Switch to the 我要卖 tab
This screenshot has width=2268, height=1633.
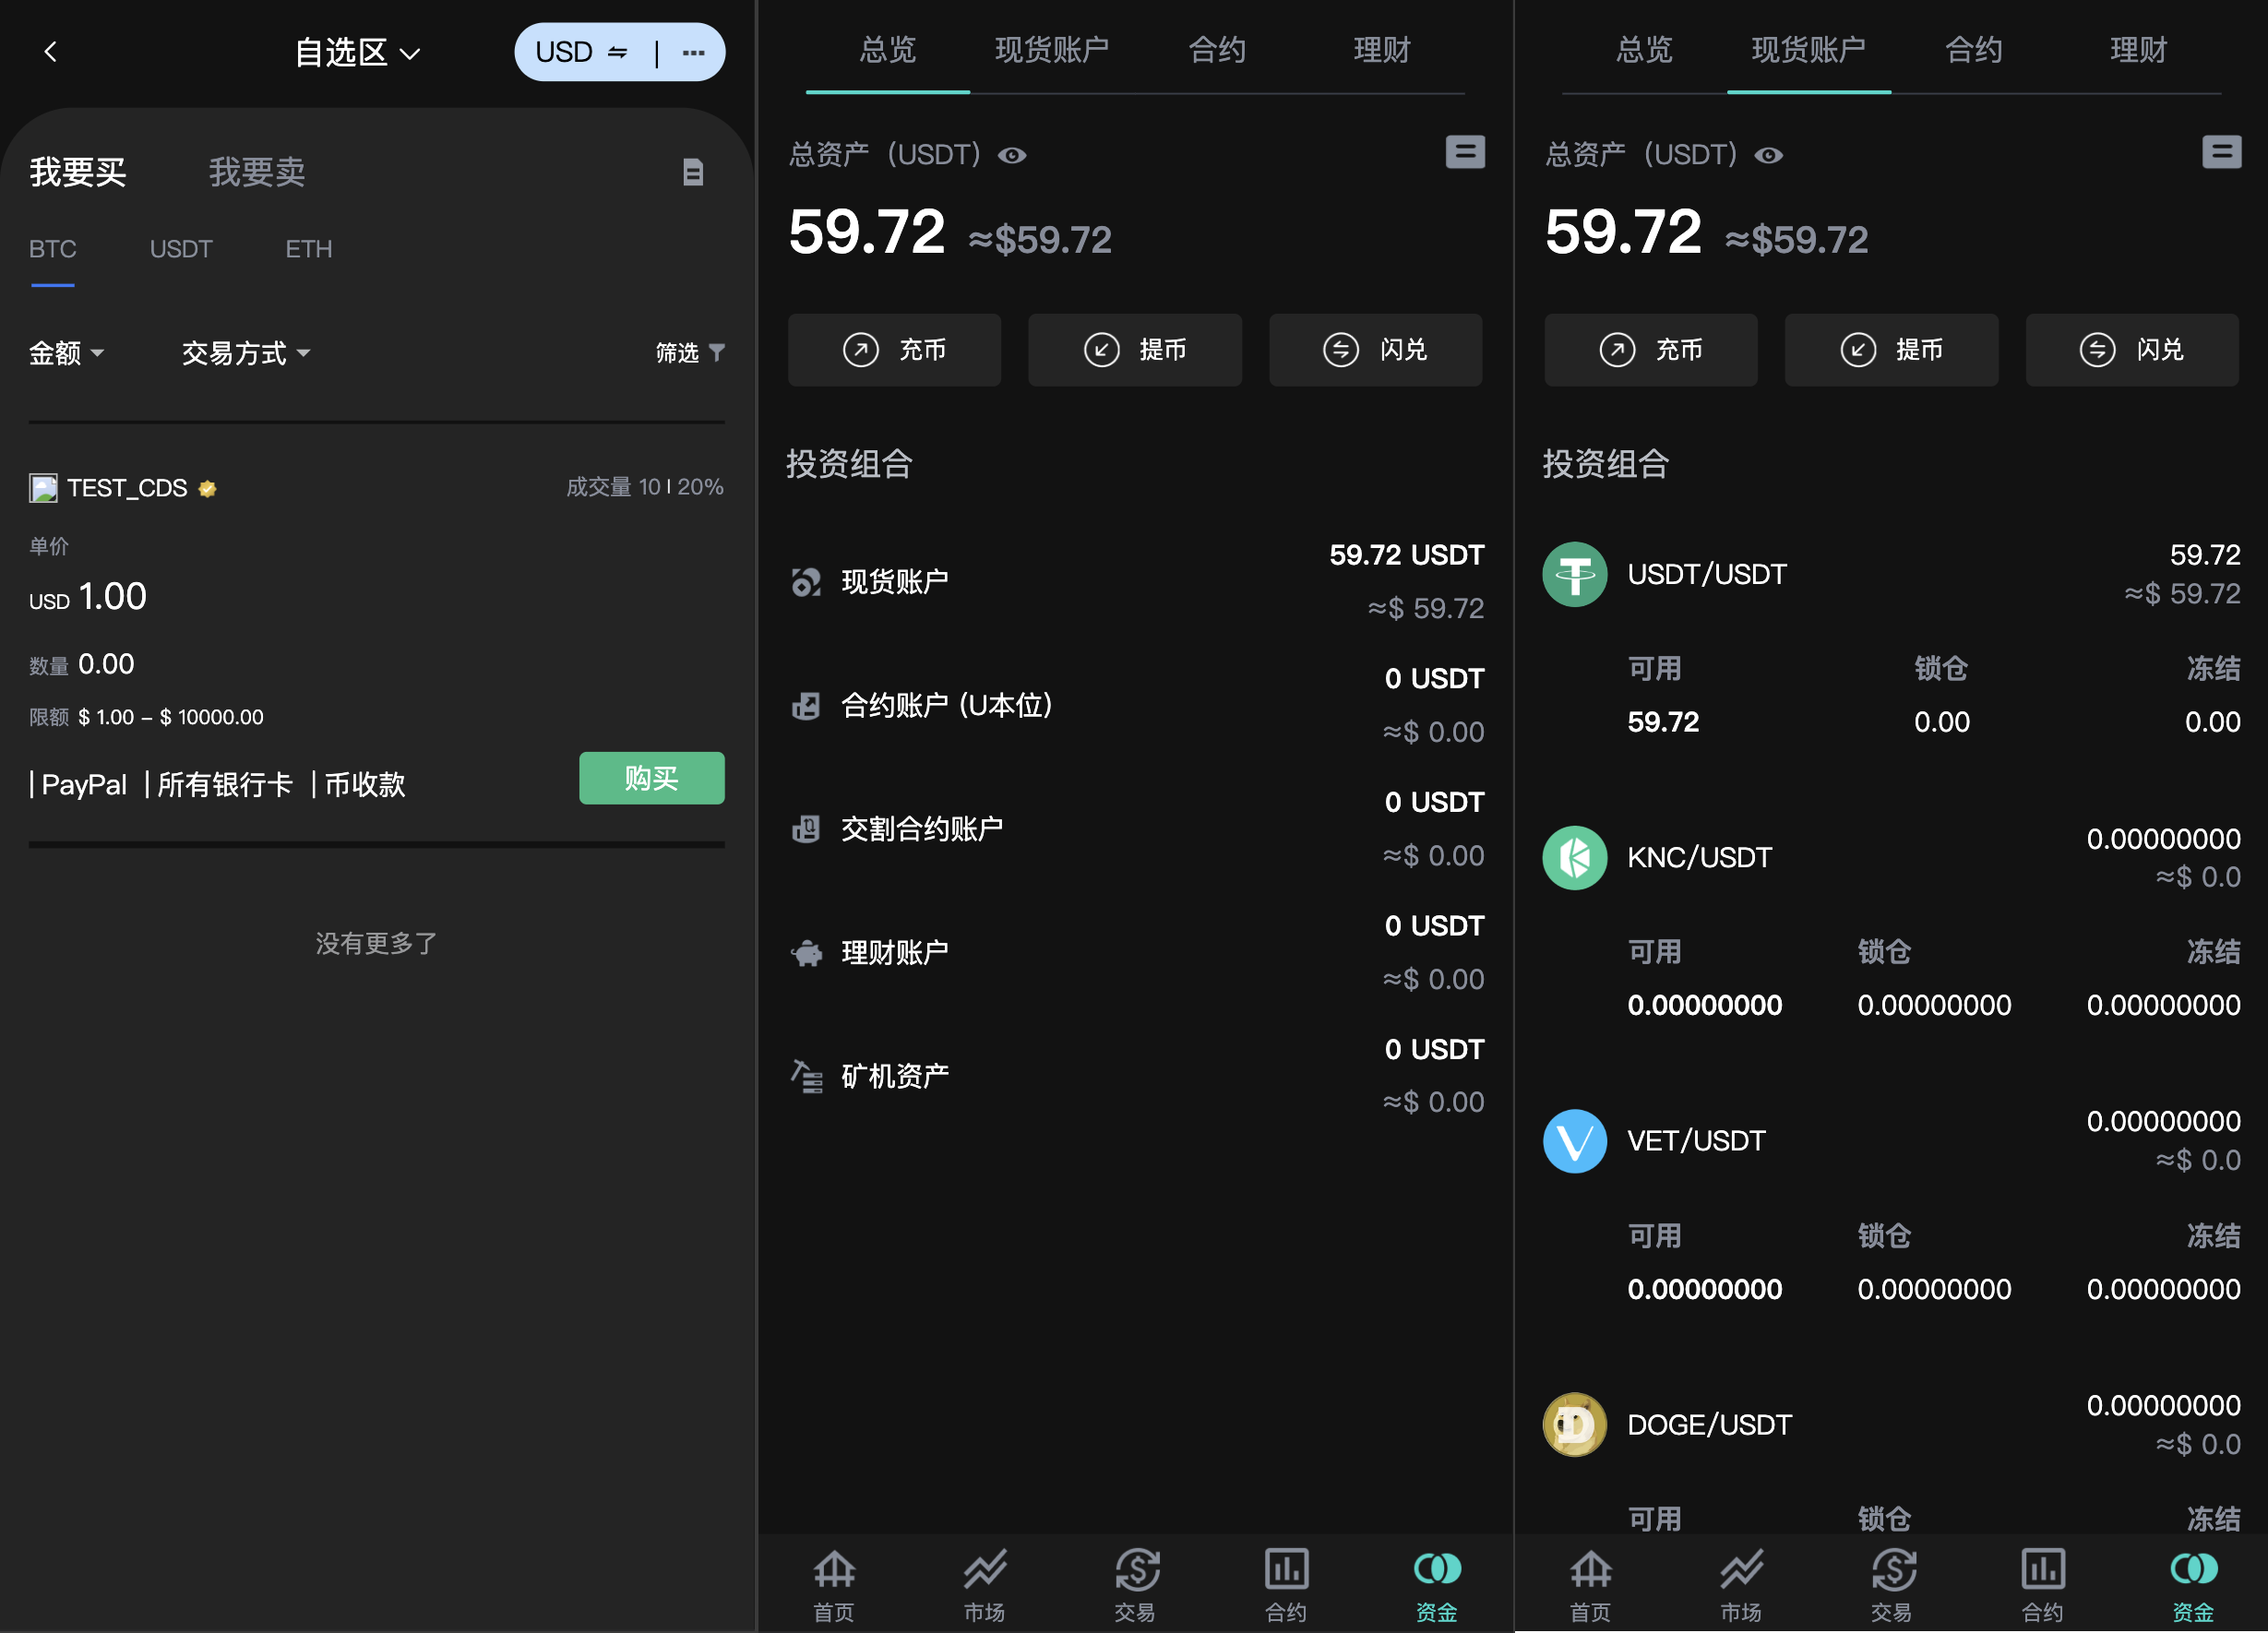(257, 172)
